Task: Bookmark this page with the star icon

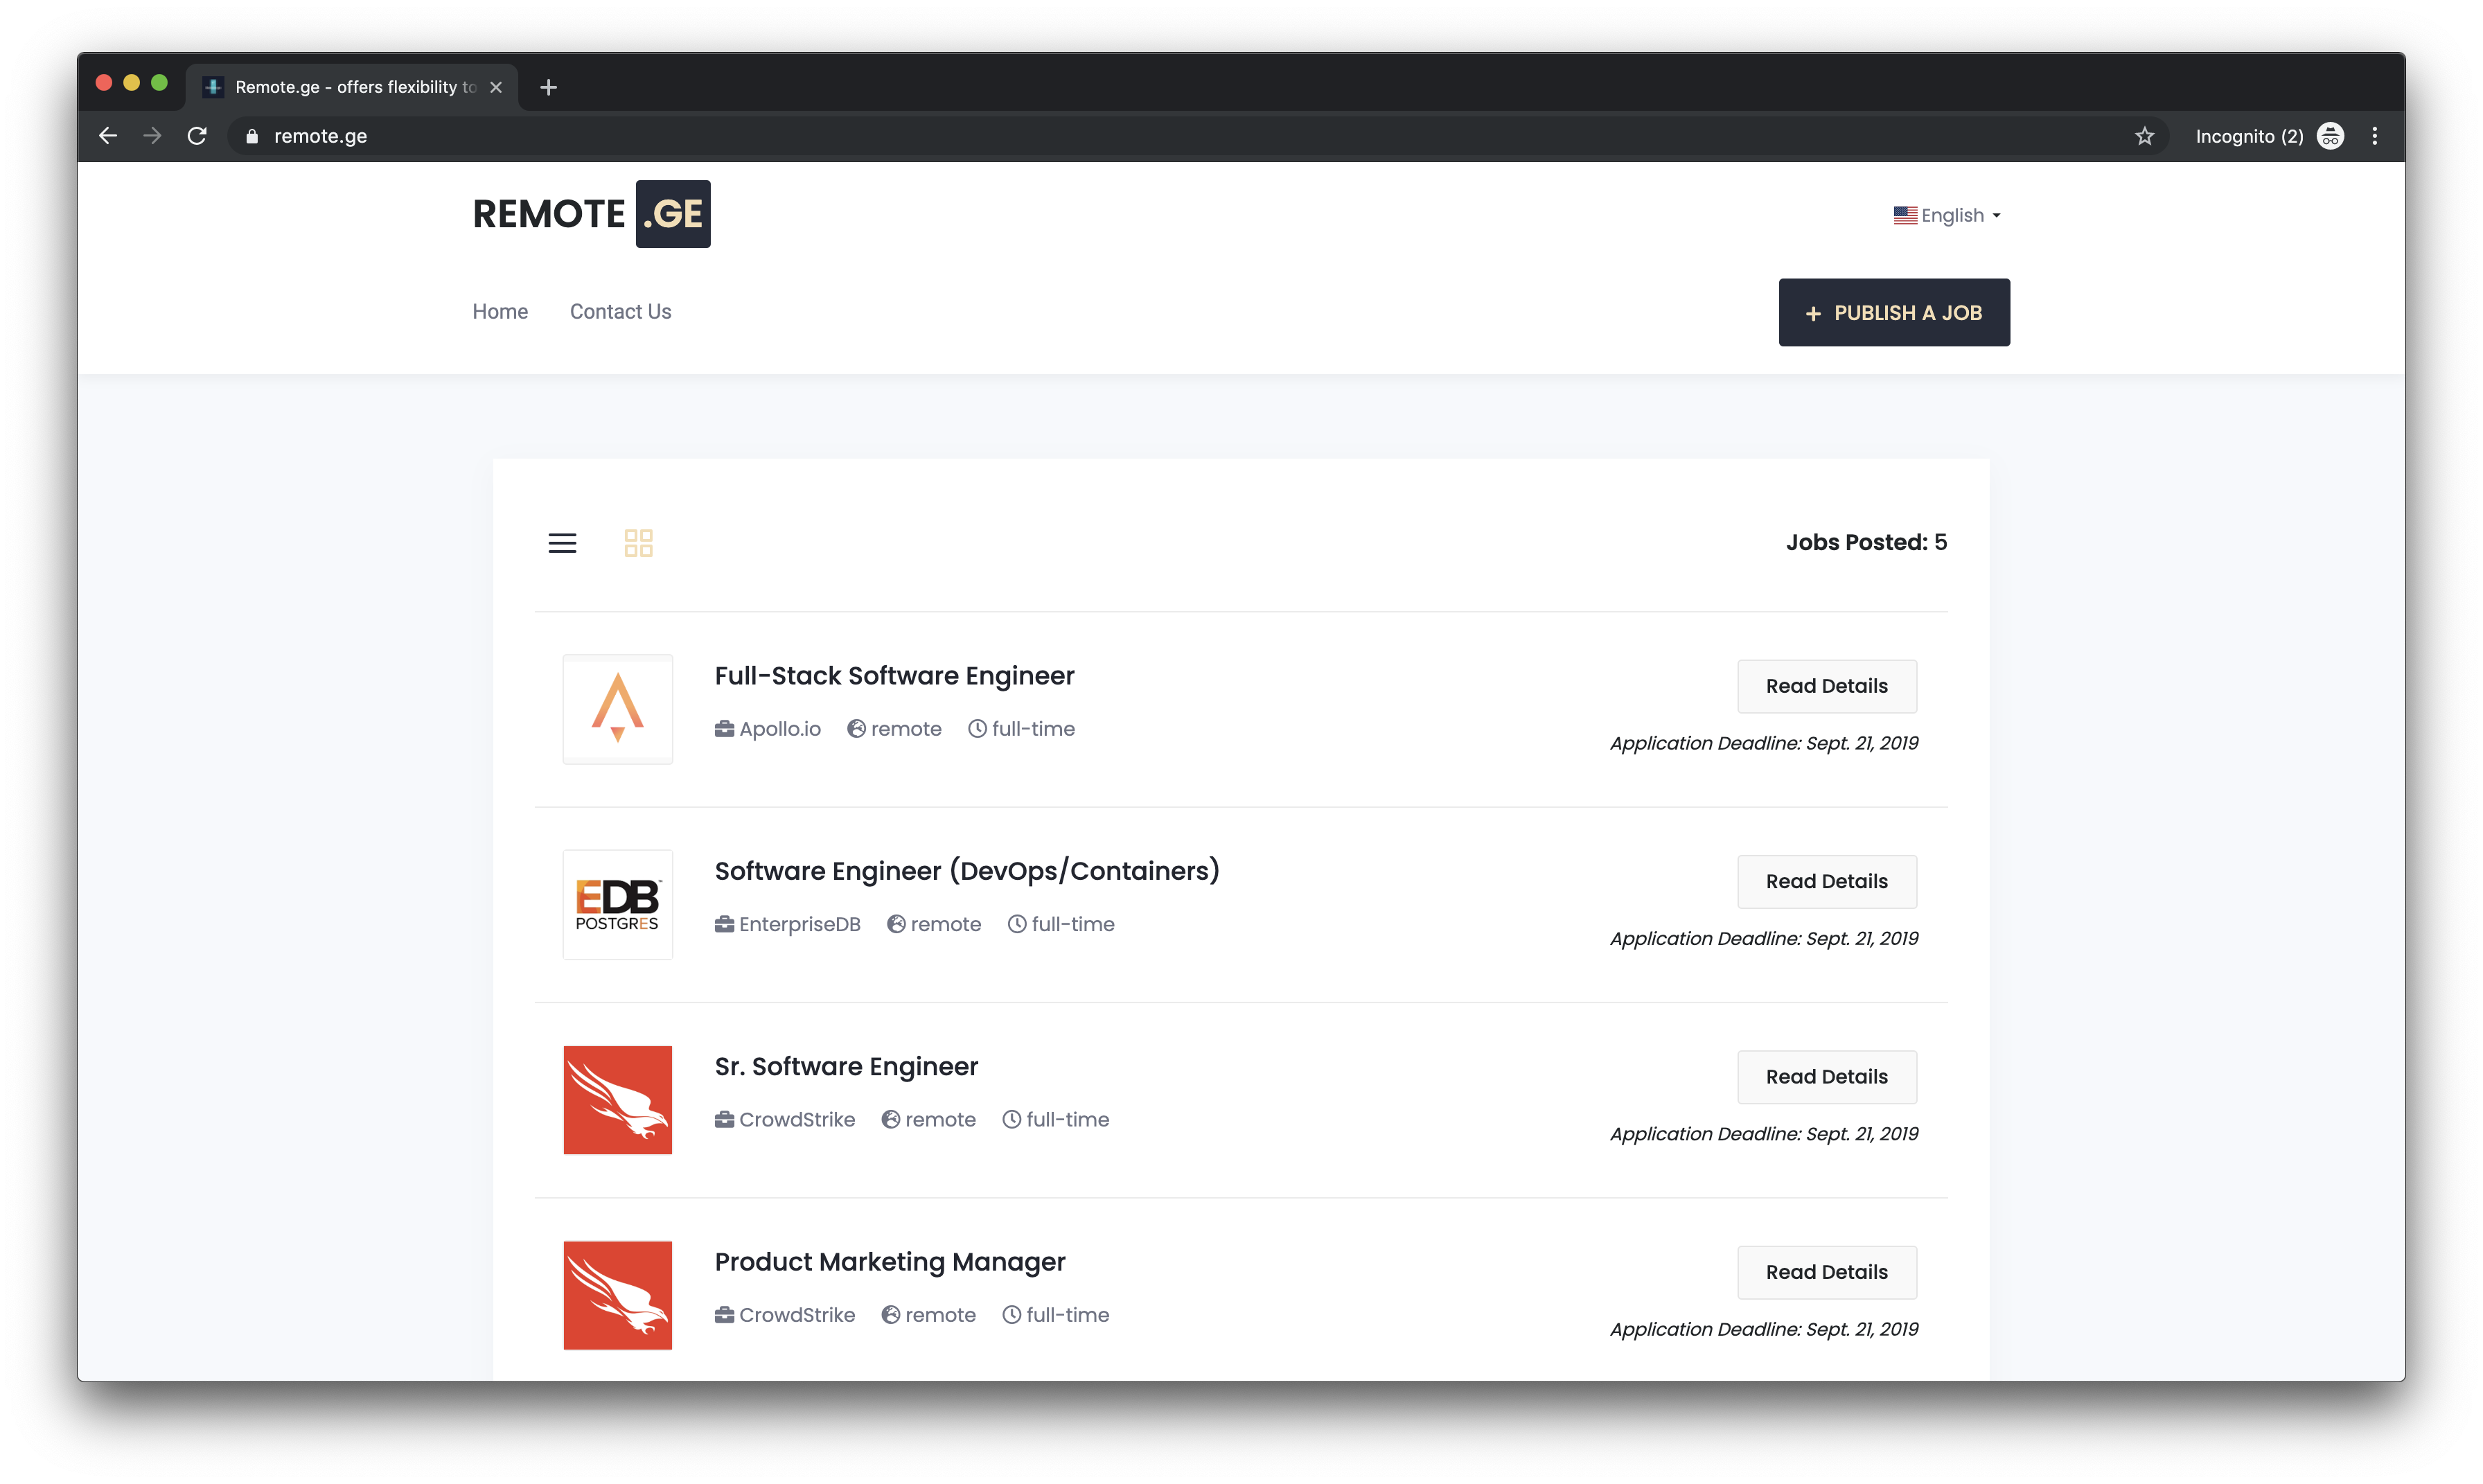Action: 2144,136
